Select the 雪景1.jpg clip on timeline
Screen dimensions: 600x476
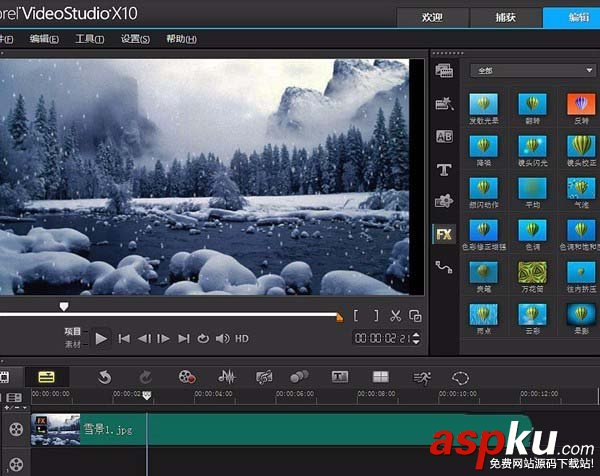pos(281,429)
